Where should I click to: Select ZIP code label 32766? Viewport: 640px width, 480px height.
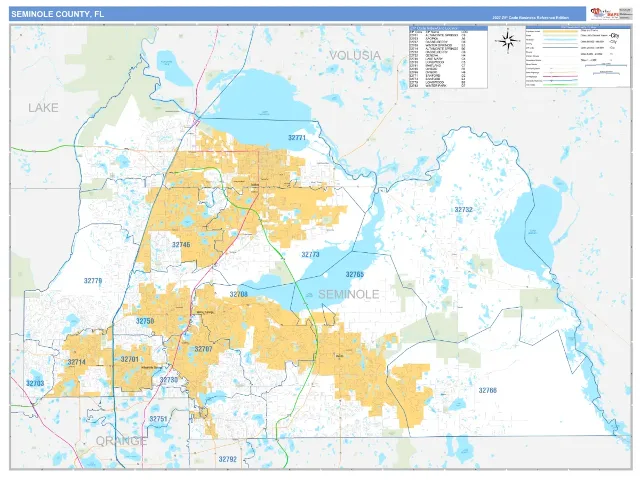(x=488, y=390)
